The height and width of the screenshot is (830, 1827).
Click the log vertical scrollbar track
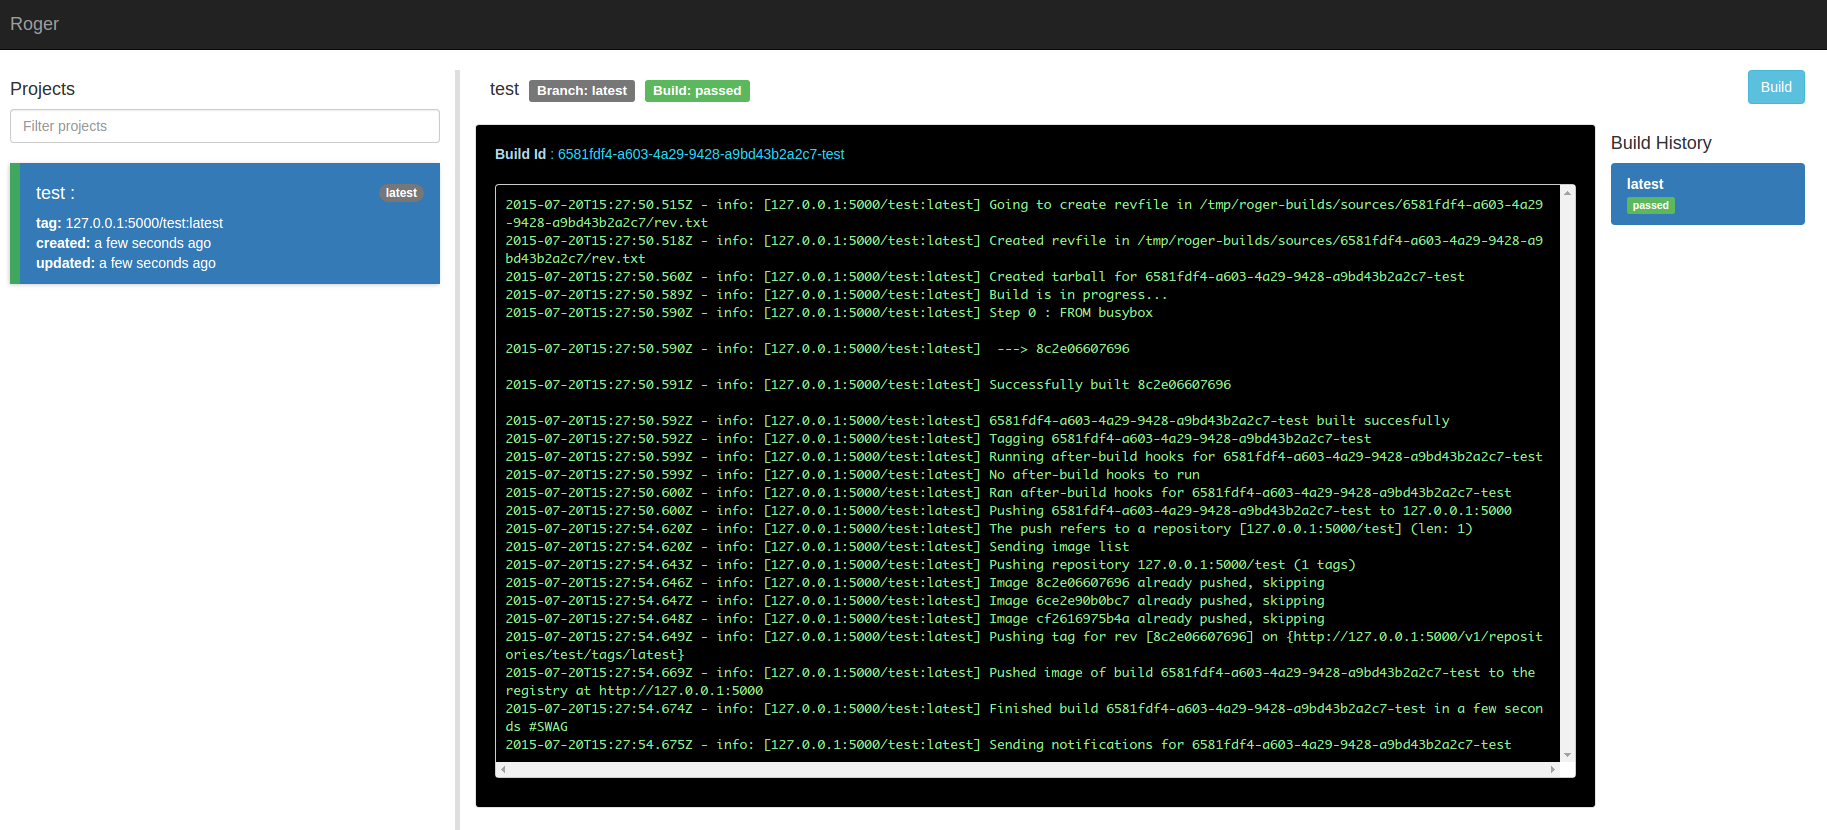pos(1568,473)
